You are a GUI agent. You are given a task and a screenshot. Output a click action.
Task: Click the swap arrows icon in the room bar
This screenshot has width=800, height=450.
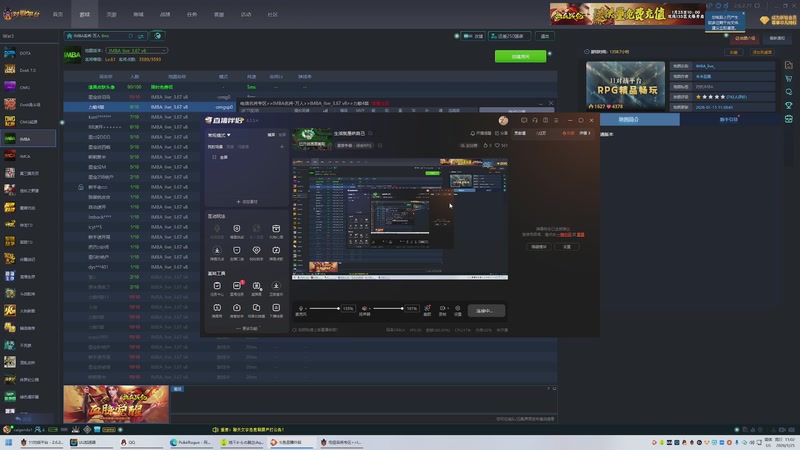pyautogui.click(x=140, y=36)
